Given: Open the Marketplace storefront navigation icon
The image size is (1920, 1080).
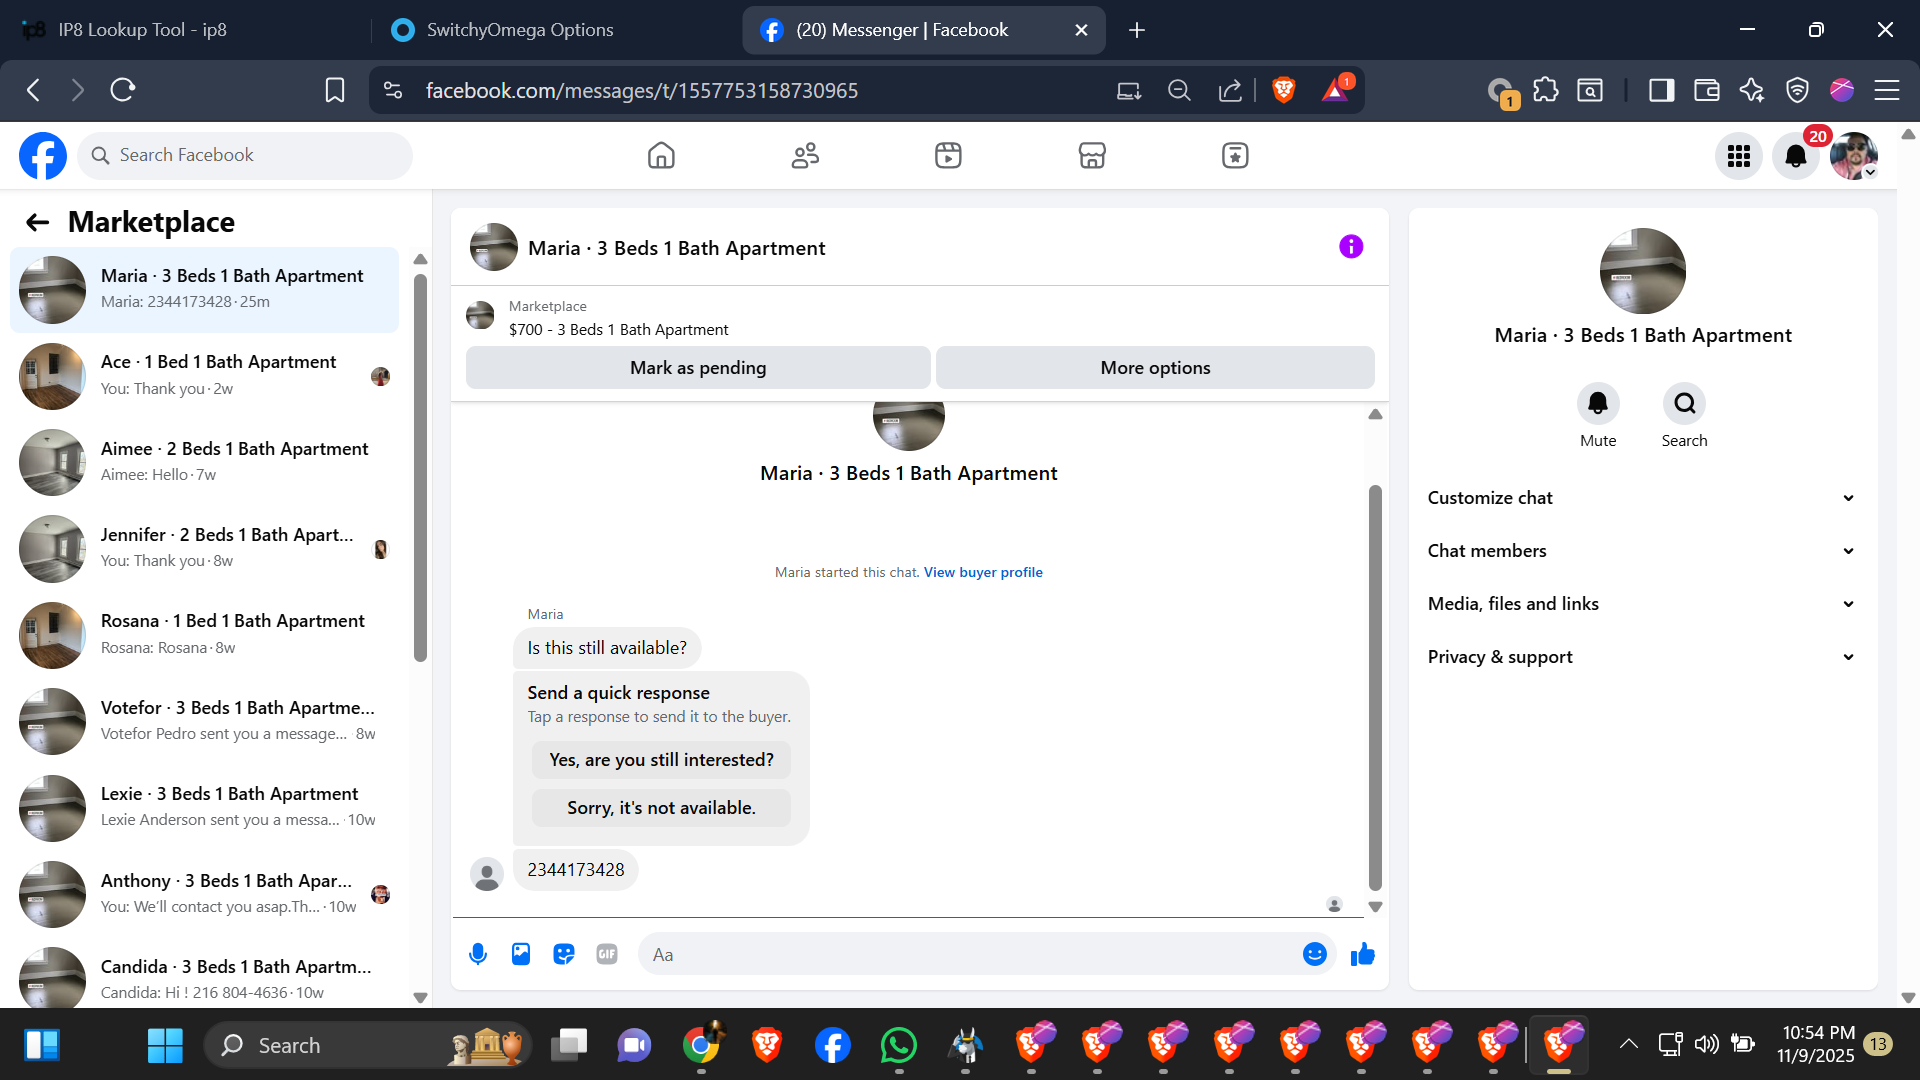Looking at the screenshot, I should click(x=1092, y=155).
